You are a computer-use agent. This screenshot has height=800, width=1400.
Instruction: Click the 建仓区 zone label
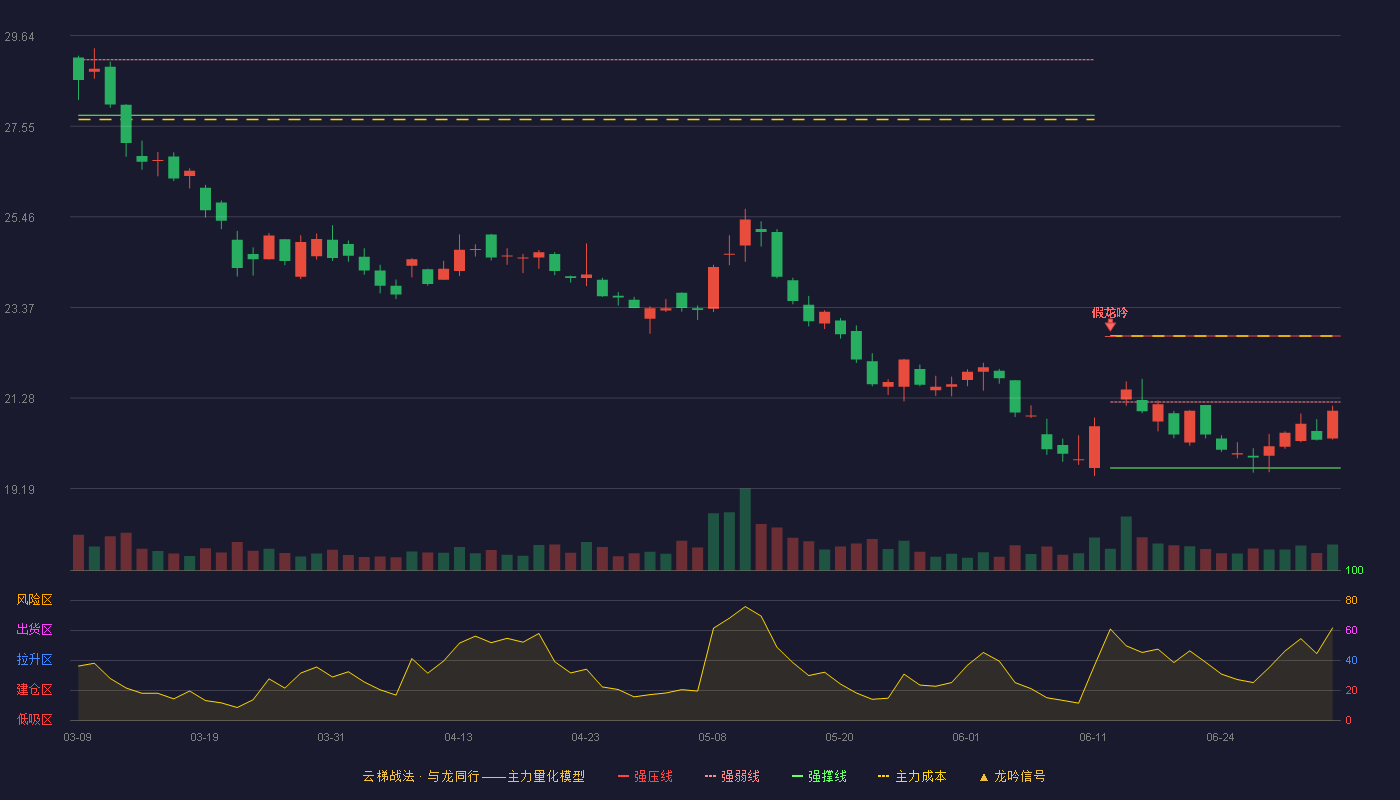[34, 690]
